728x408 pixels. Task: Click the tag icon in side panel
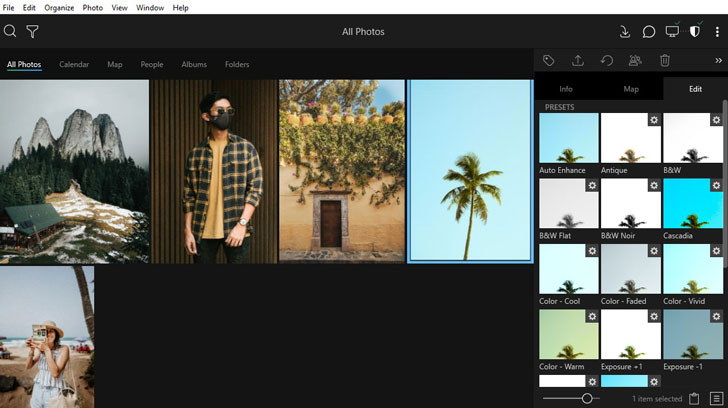click(548, 60)
